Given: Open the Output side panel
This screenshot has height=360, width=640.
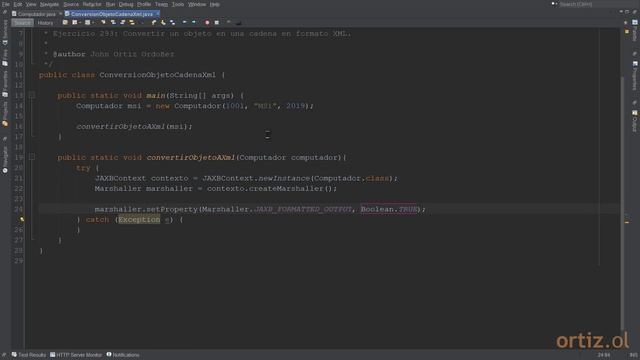Looking at the screenshot, I should click(635, 121).
